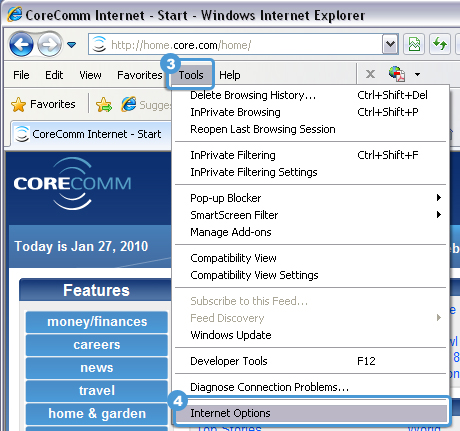
Task: Click the CoreComm logo on page
Action: (x=72, y=183)
